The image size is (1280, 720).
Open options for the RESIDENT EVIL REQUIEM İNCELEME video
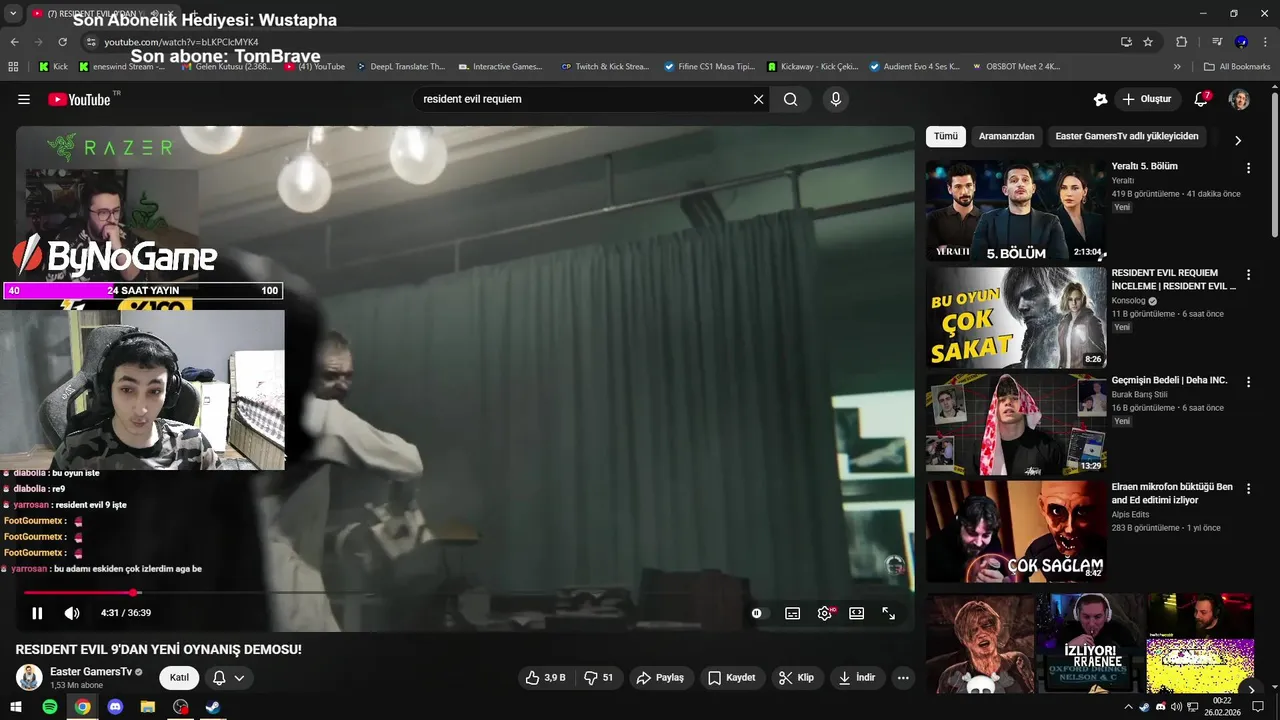click(x=1248, y=275)
